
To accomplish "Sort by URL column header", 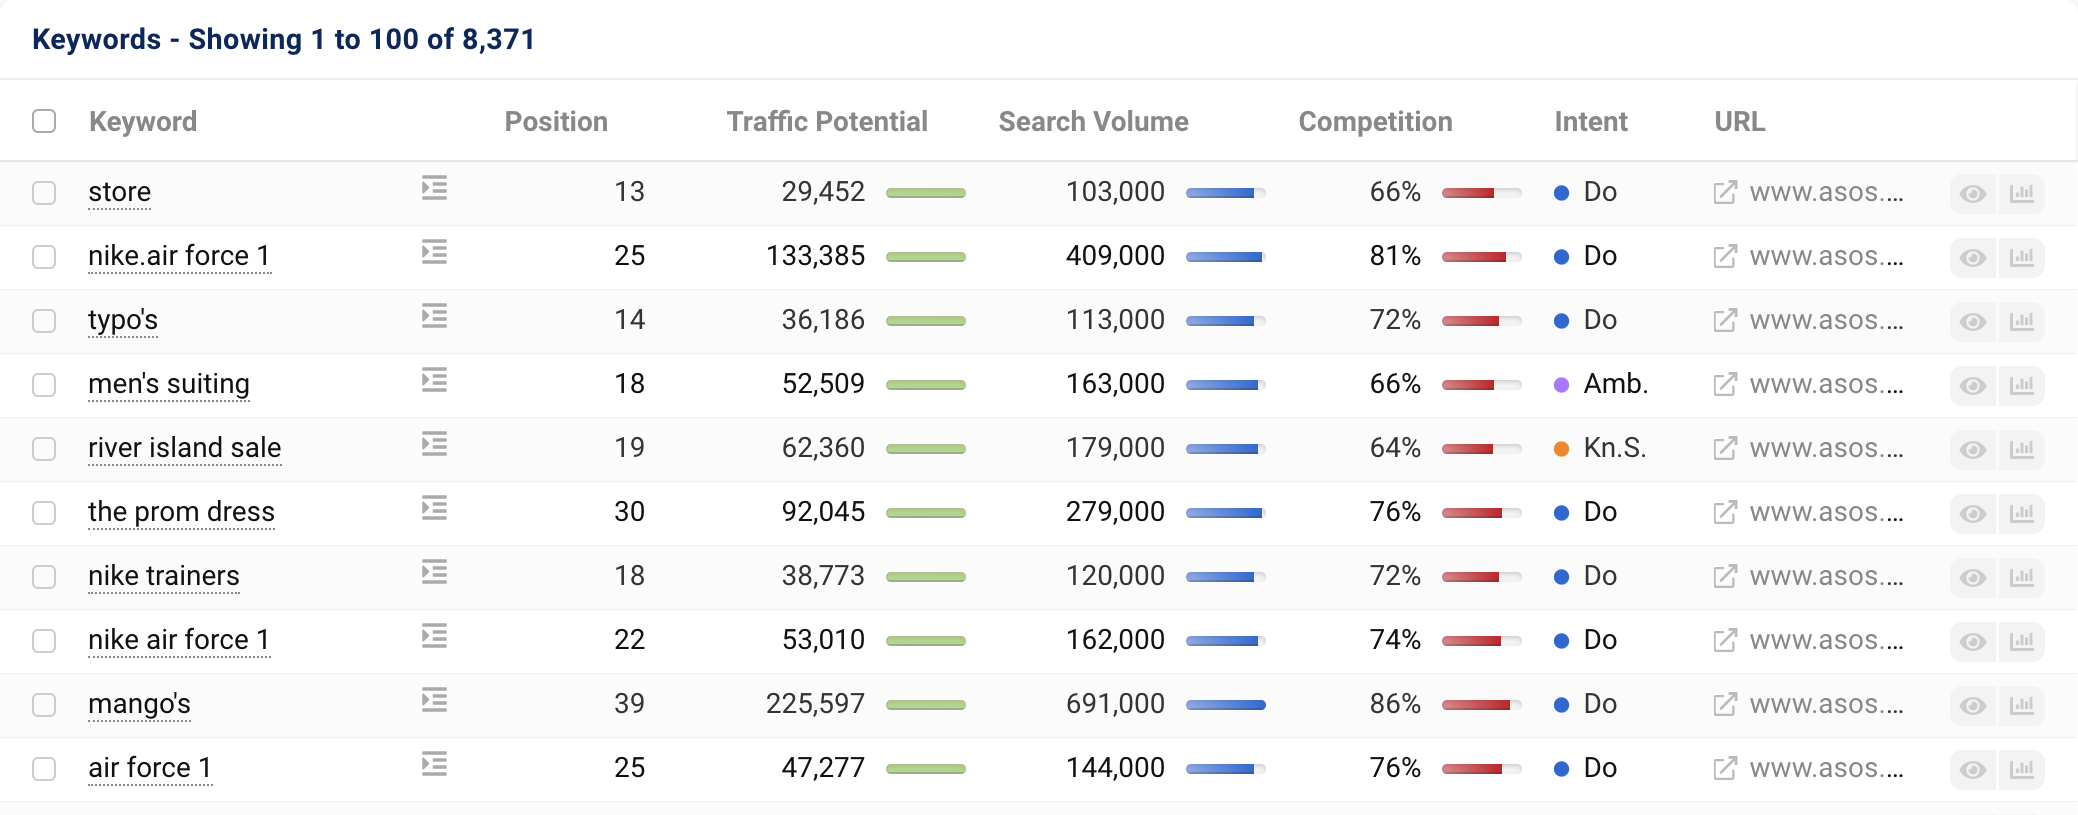I will (x=1740, y=121).
